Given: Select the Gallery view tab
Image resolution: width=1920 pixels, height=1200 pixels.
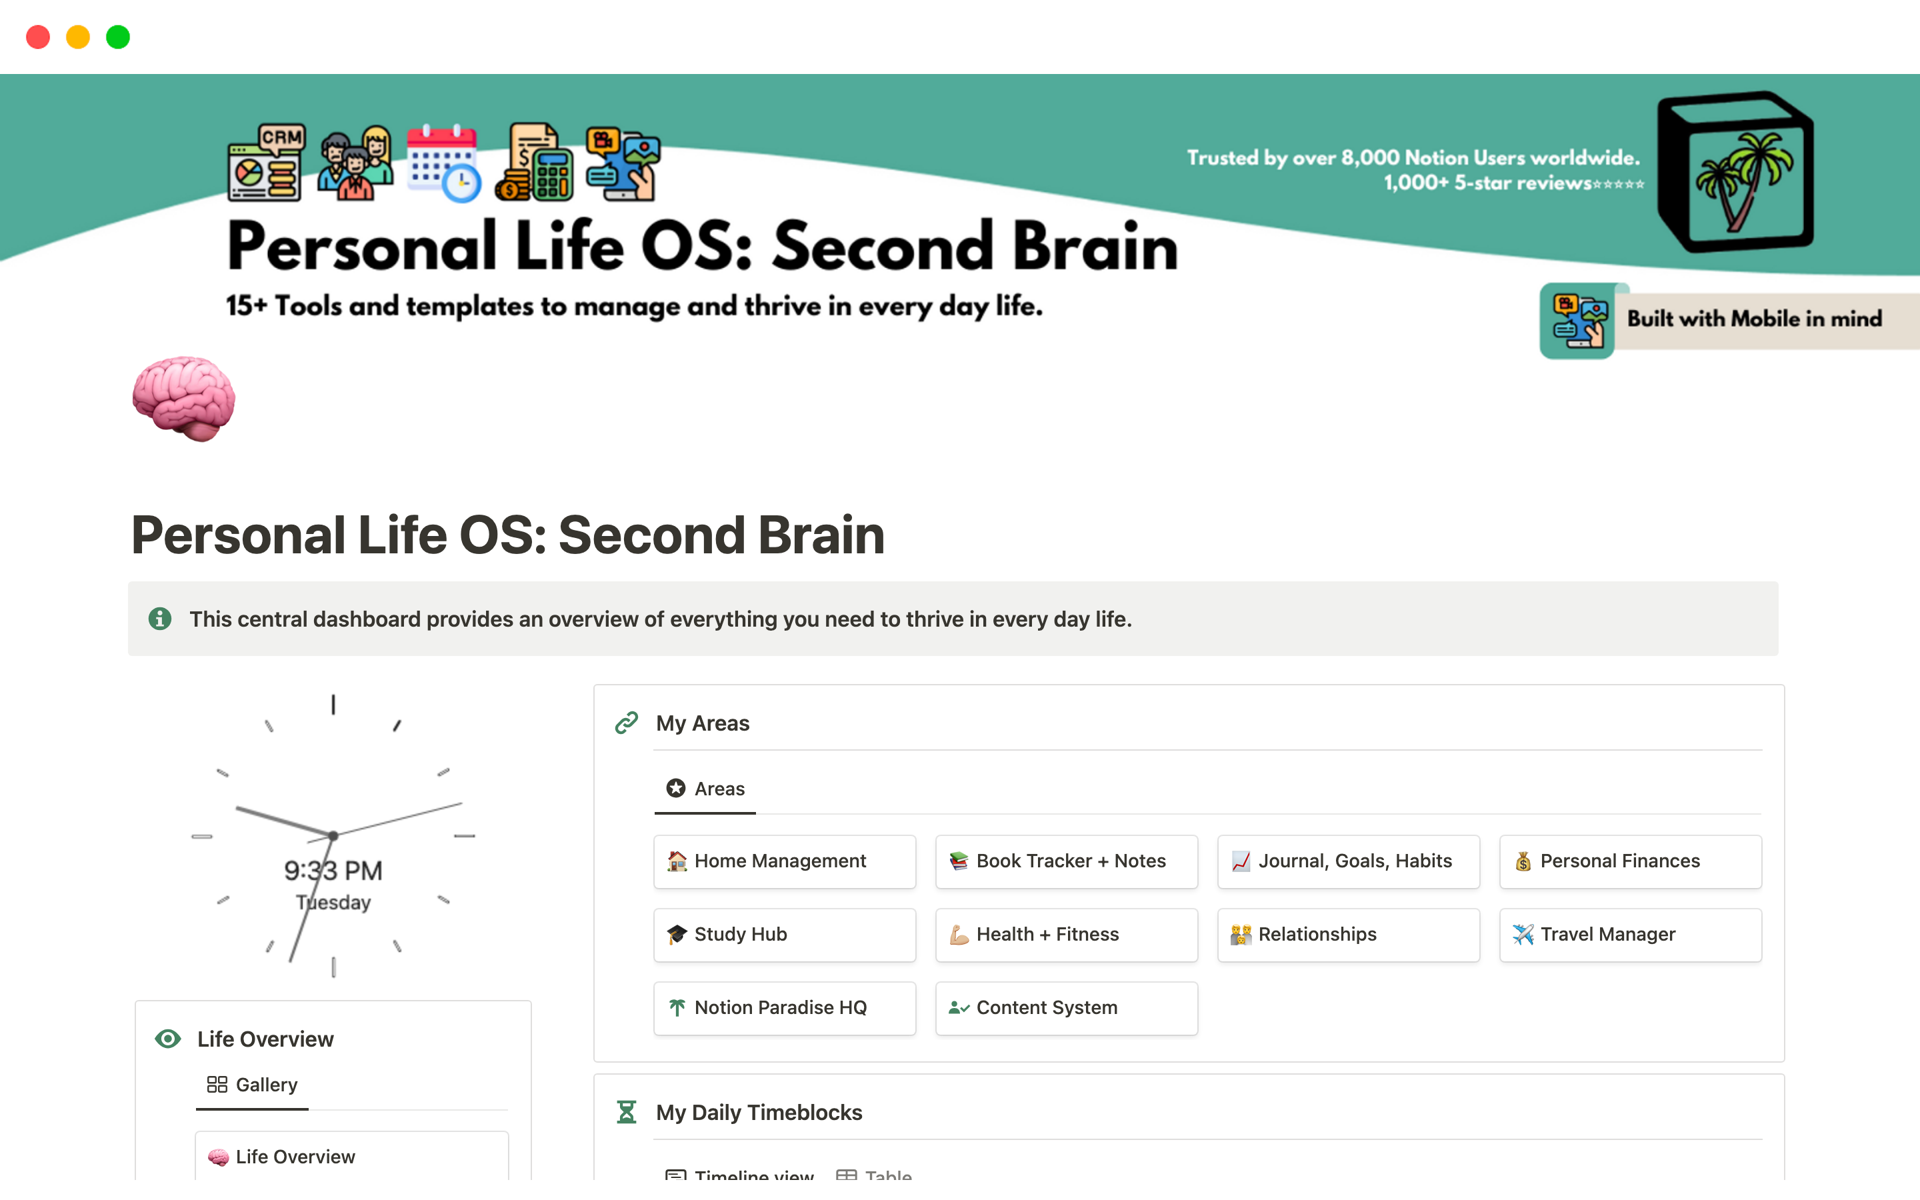Looking at the screenshot, I should tap(252, 1085).
